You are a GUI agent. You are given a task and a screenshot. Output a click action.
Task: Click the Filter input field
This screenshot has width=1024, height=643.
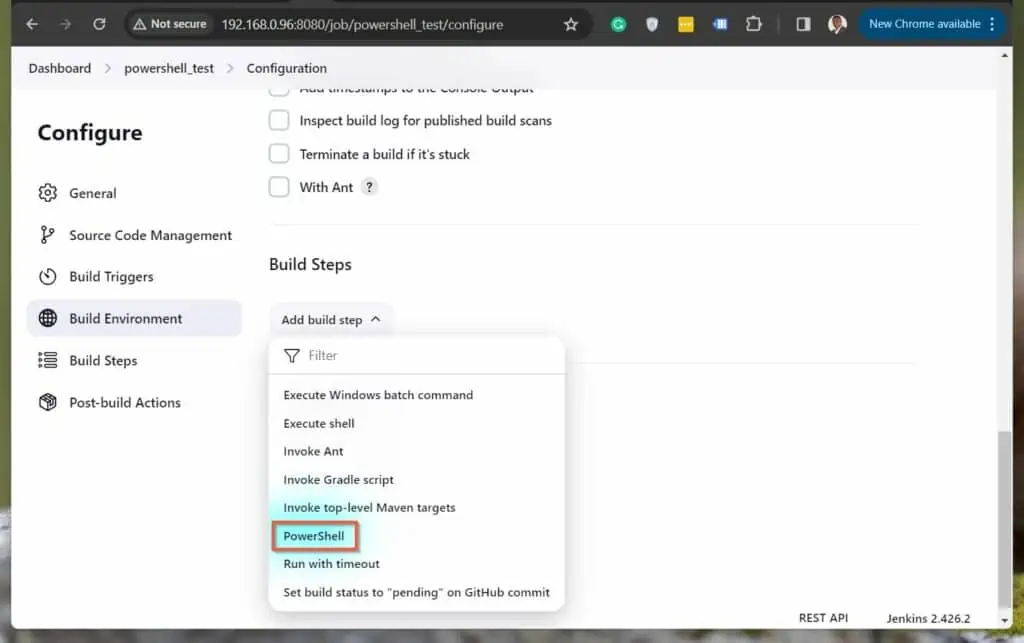coord(417,356)
